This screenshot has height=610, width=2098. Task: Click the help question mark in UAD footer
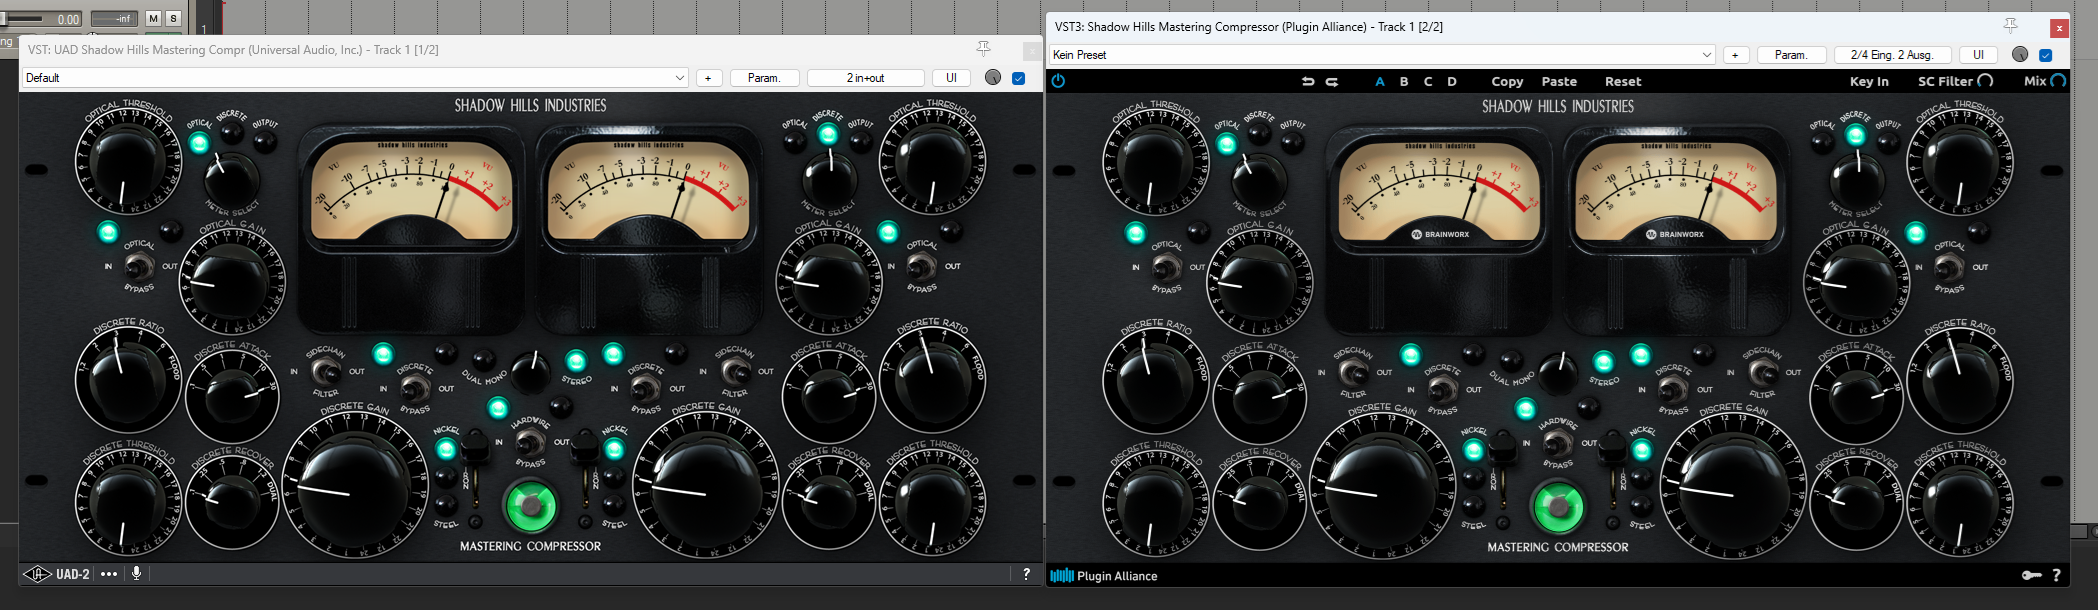point(1026,574)
